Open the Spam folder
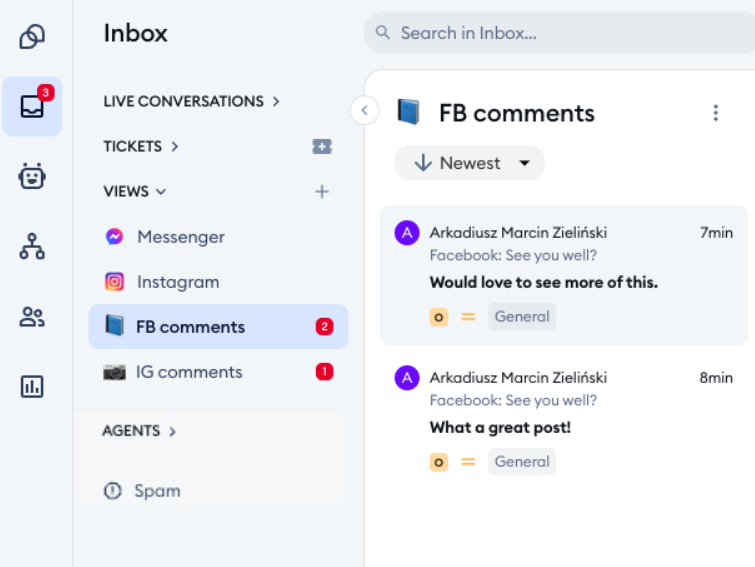The width and height of the screenshot is (755, 567). (157, 491)
